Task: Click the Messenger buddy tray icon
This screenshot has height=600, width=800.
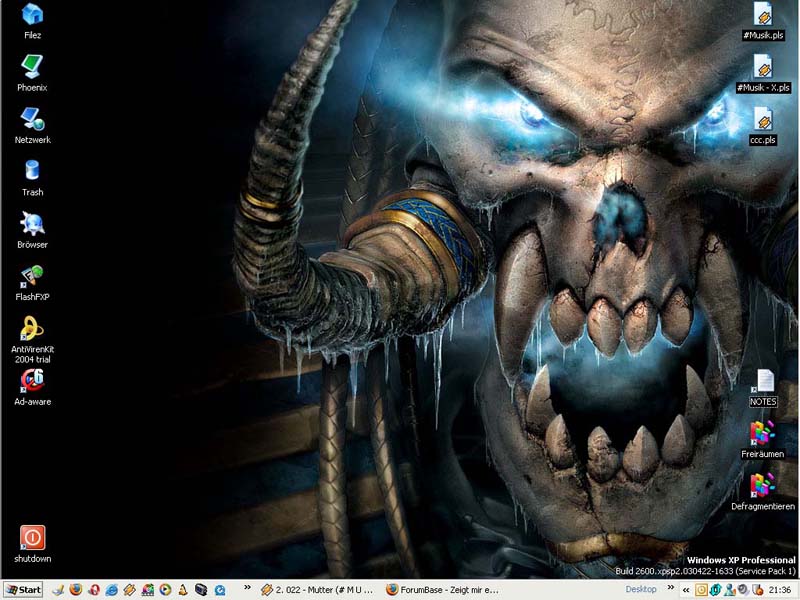Action: (x=730, y=590)
